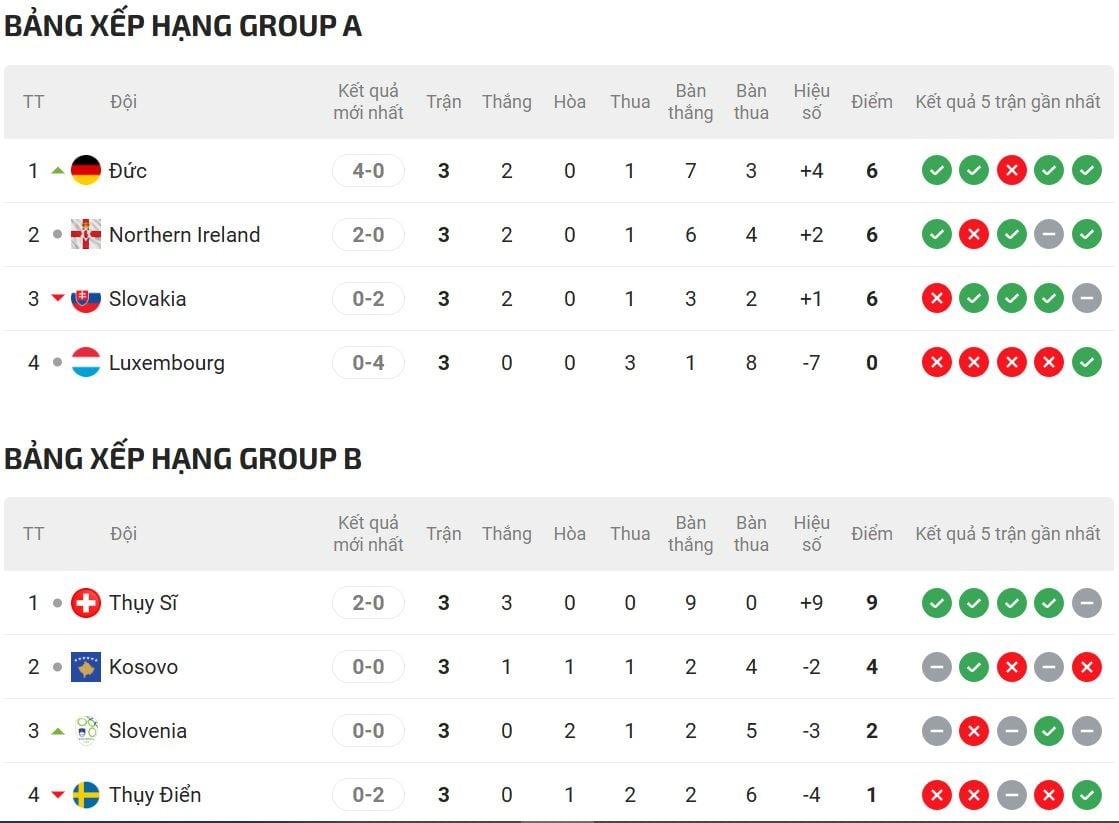1119x823 pixels.
Task: Click Northern Ireland's 2-0 result badge
Action: 368,235
